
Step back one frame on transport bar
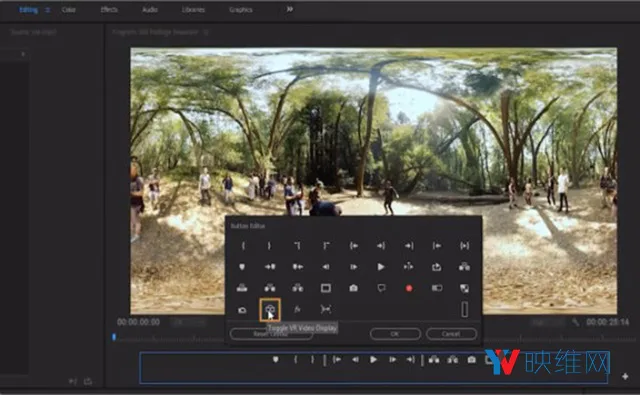(x=355, y=359)
